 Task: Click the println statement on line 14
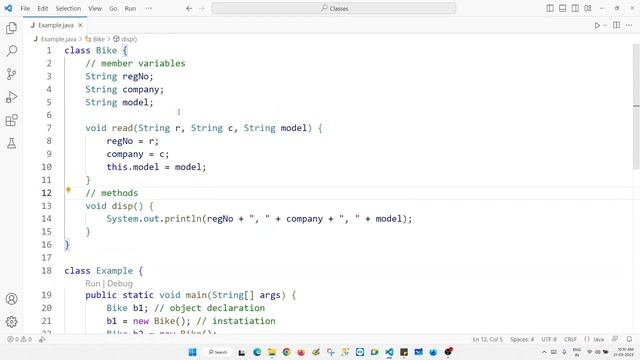point(259,219)
